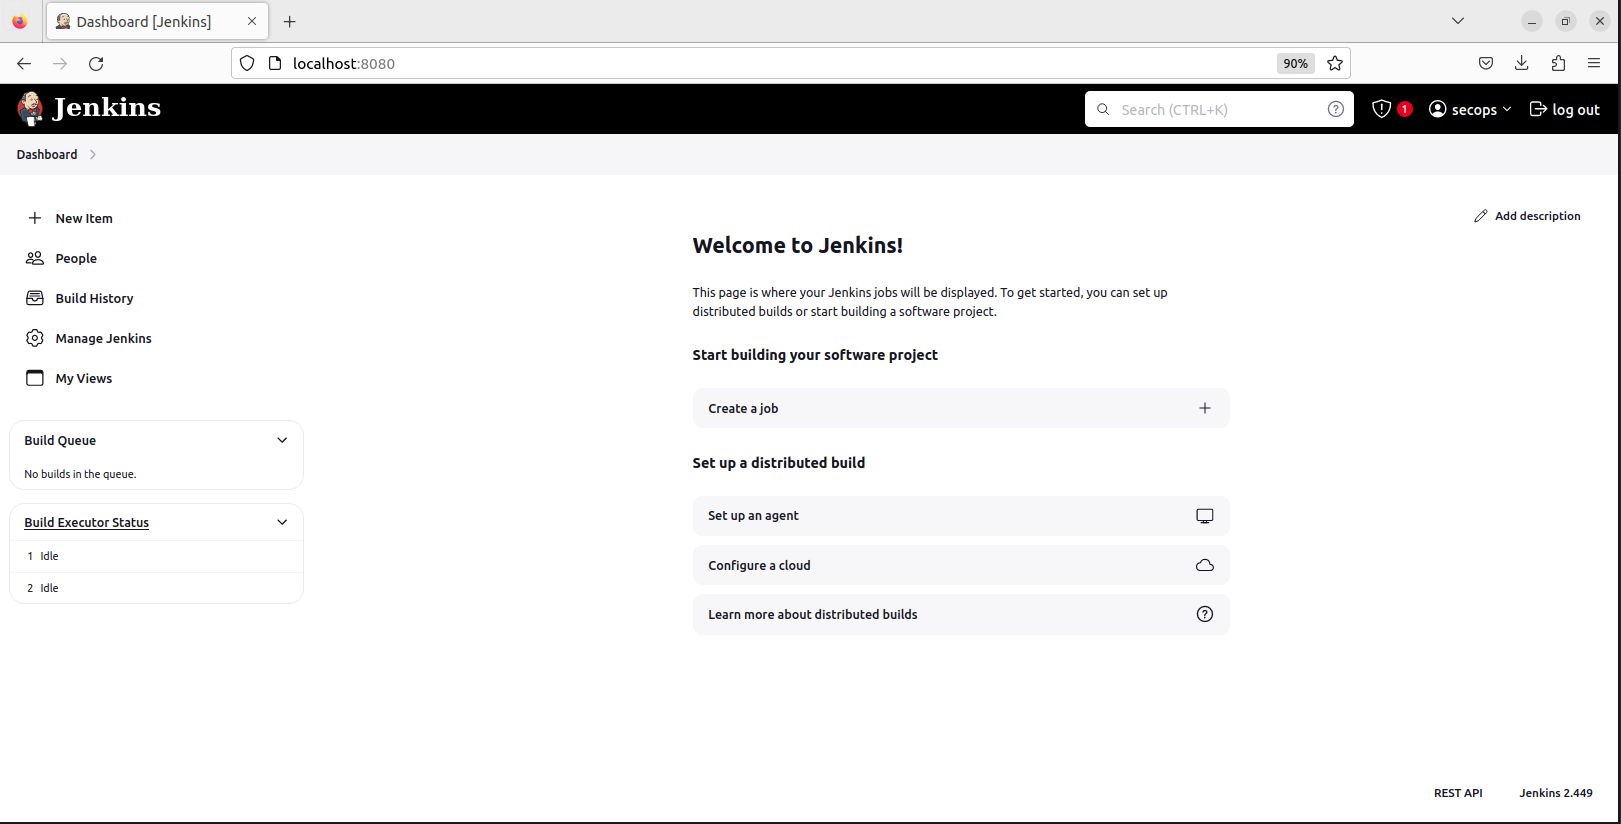Click the Jenkins butler logo icon
The image size is (1621, 824).
[31, 108]
